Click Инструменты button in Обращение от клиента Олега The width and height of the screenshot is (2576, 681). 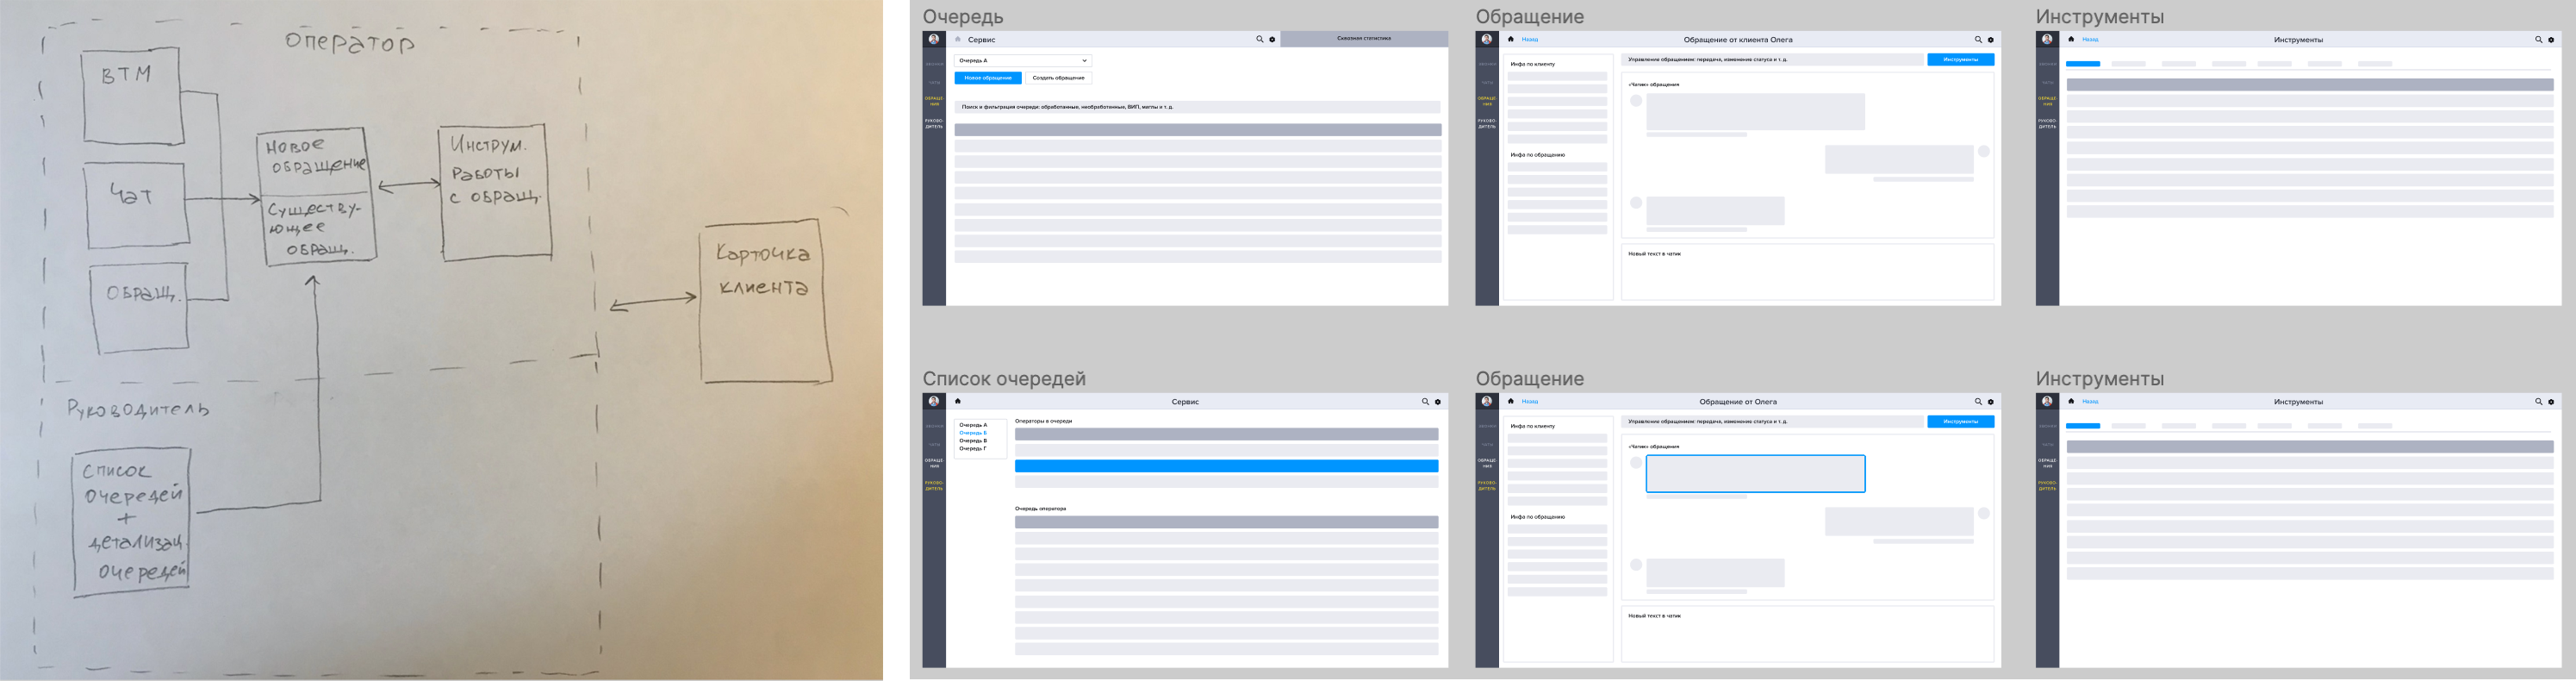coord(1960,59)
